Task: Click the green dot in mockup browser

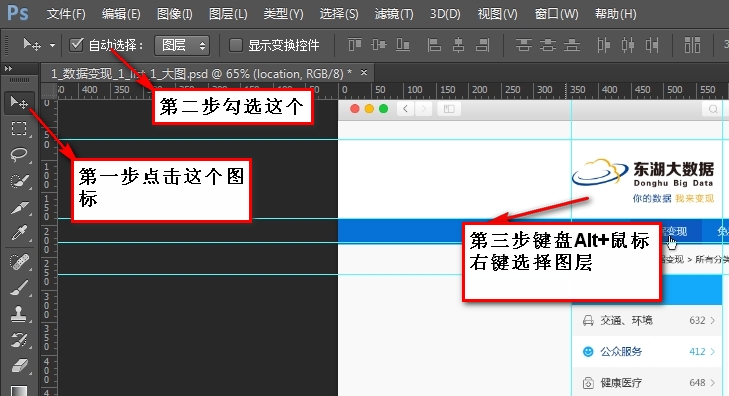Action: pos(384,109)
